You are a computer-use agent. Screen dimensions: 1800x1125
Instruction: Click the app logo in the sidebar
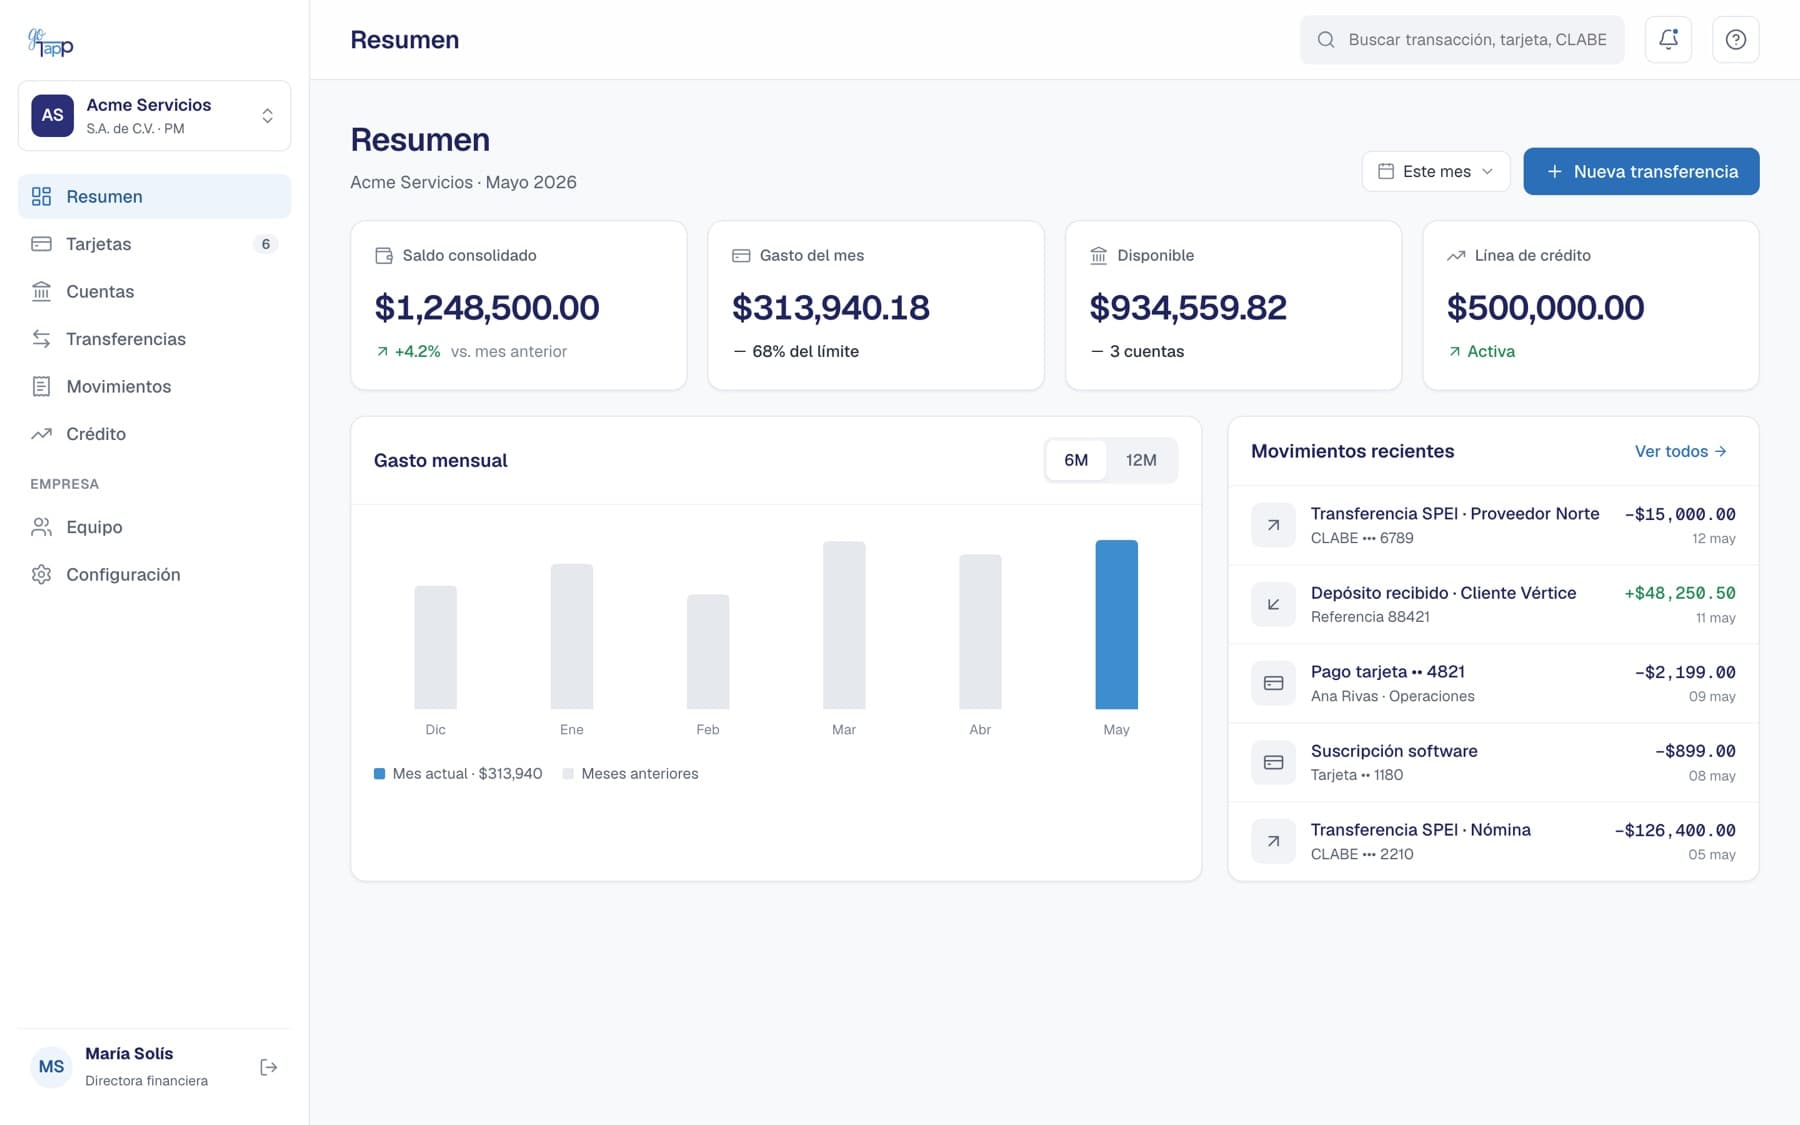(50, 41)
